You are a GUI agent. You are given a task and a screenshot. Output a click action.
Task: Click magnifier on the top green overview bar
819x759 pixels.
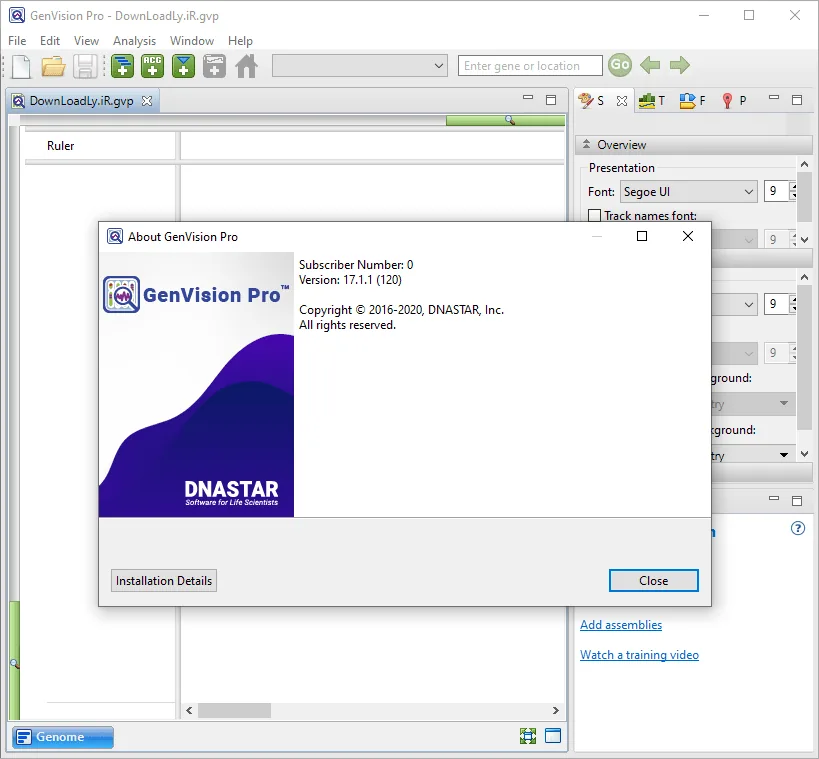(x=510, y=121)
